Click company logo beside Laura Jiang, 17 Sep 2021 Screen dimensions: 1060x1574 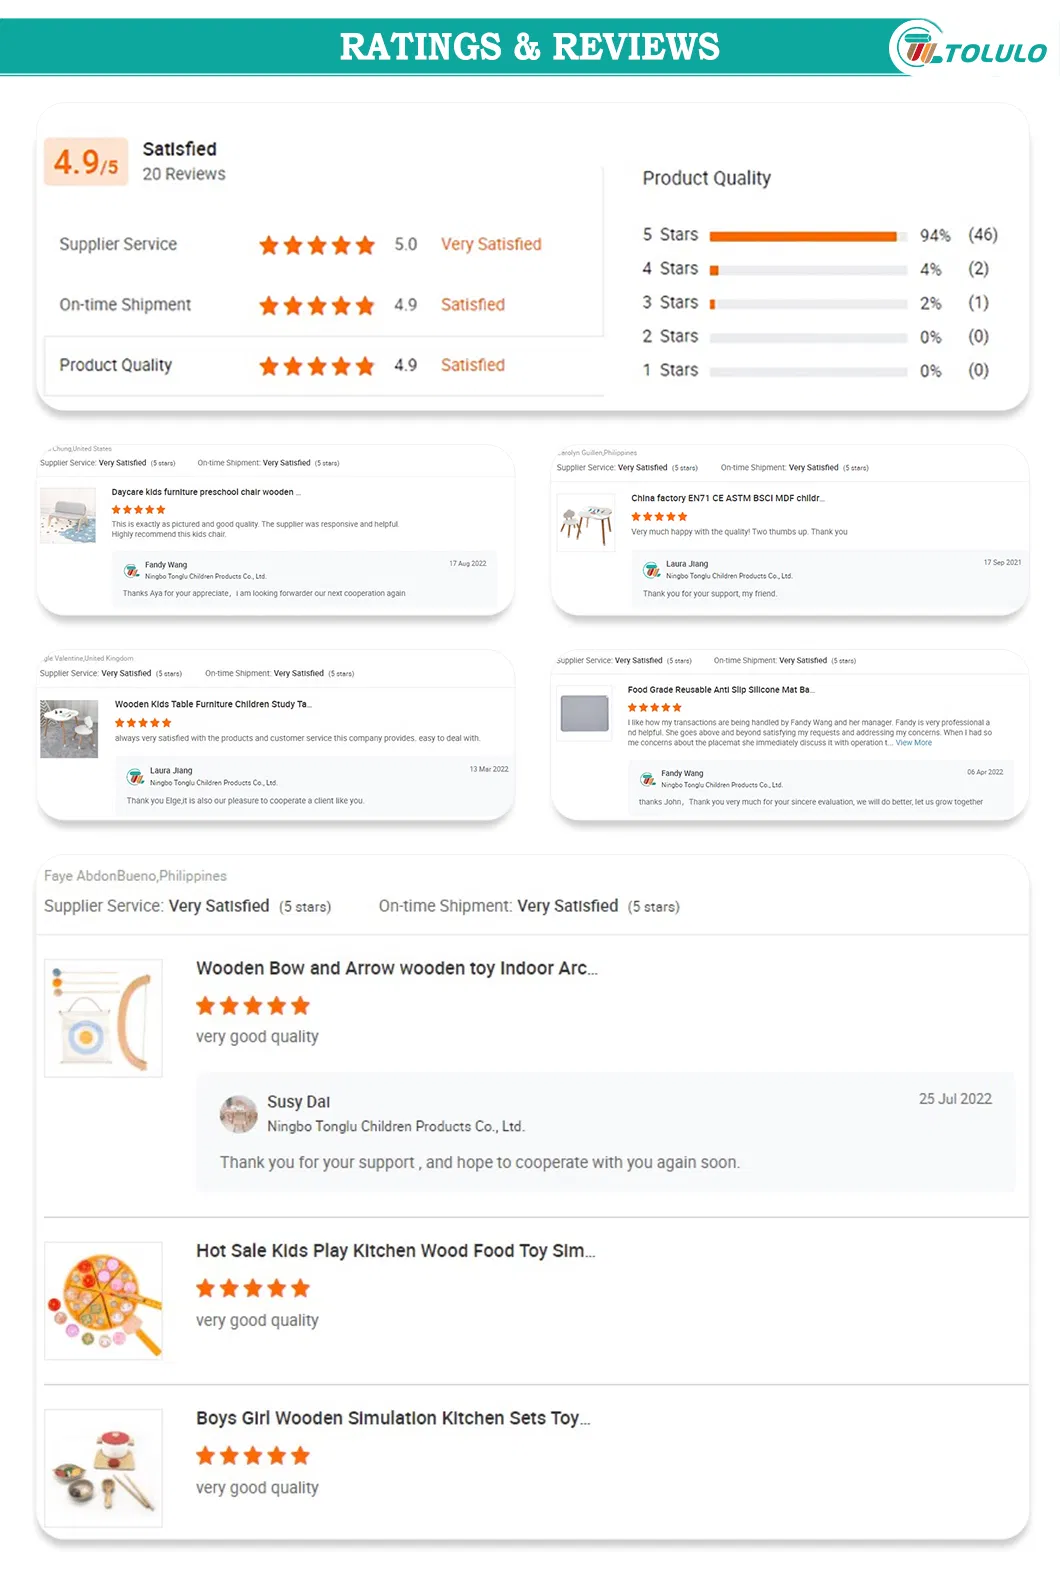coord(651,570)
